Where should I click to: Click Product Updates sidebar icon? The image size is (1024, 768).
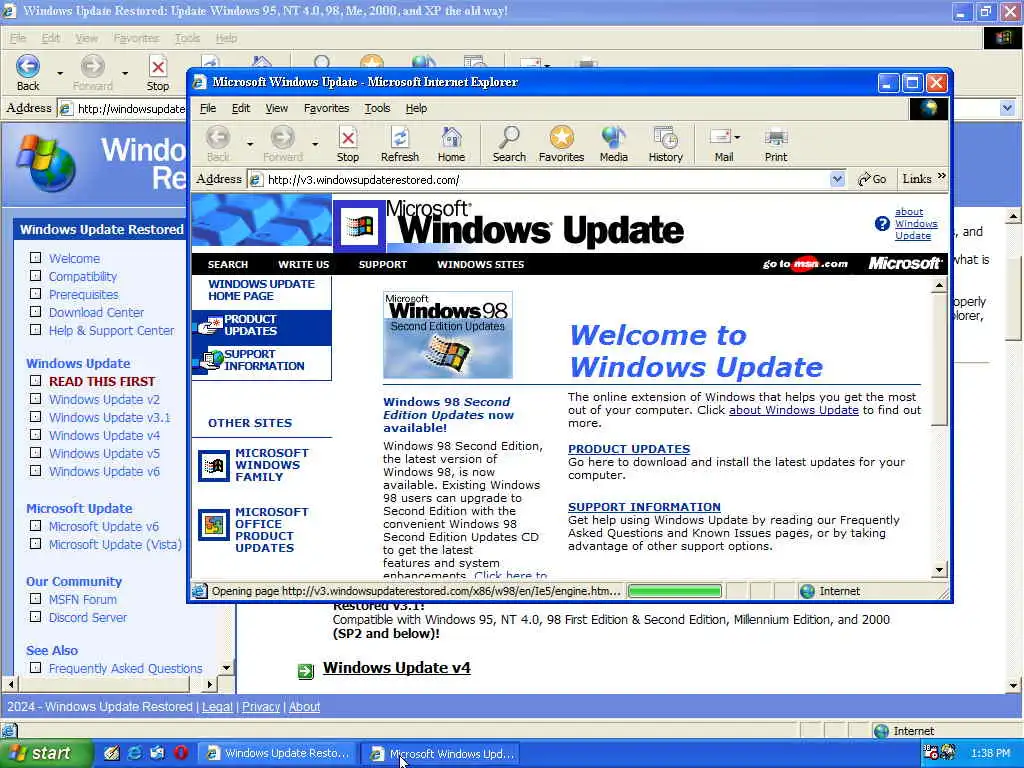tap(210, 325)
